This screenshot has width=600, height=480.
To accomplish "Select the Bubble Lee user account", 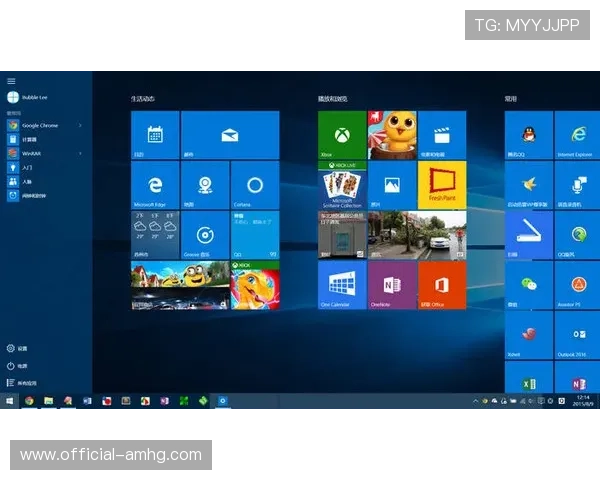I will [x=28, y=98].
